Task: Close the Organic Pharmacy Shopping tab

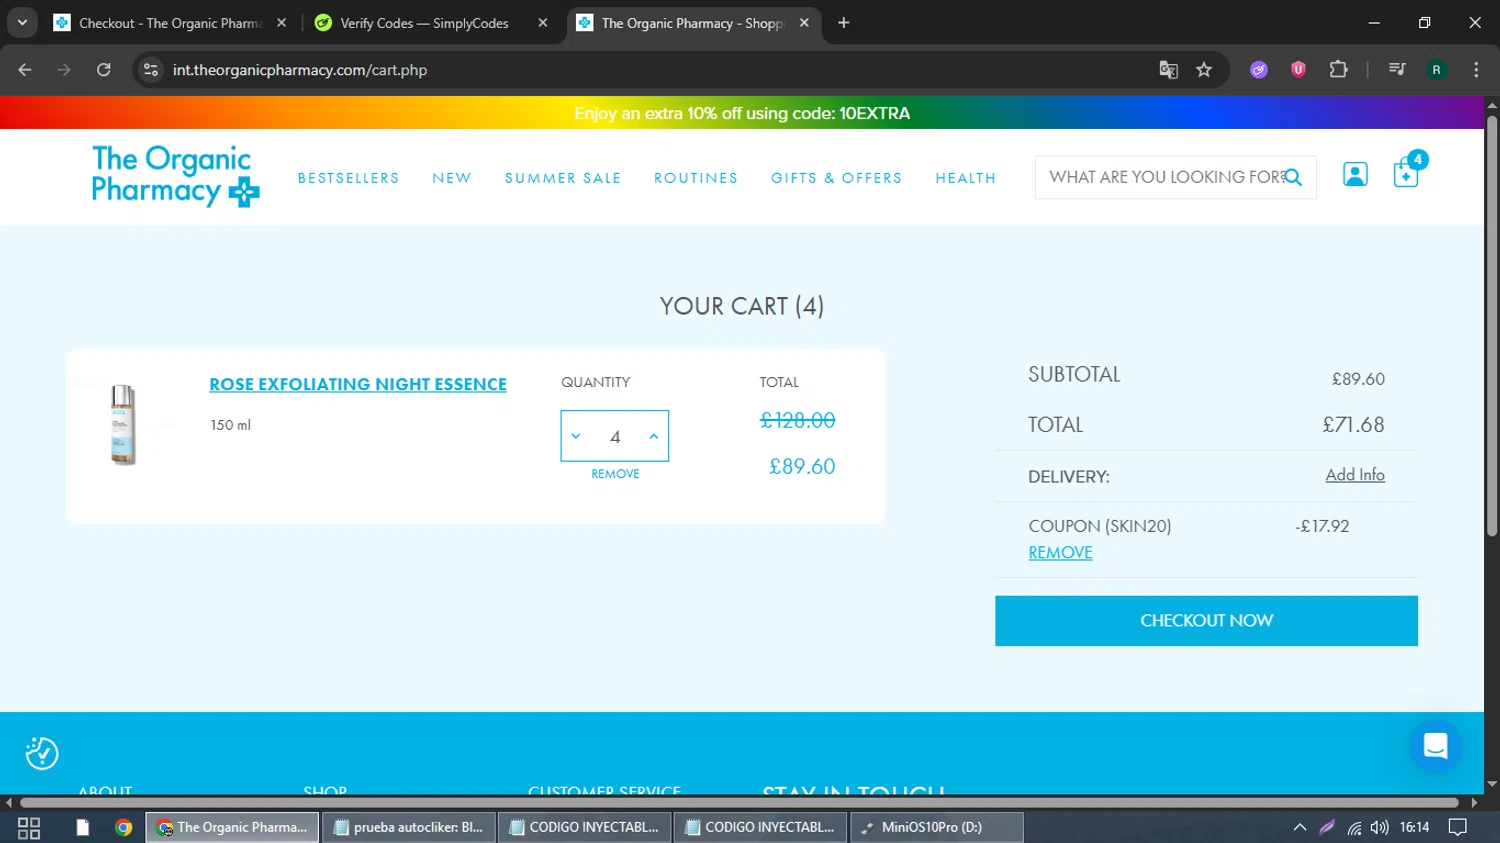Action: (x=804, y=23)
